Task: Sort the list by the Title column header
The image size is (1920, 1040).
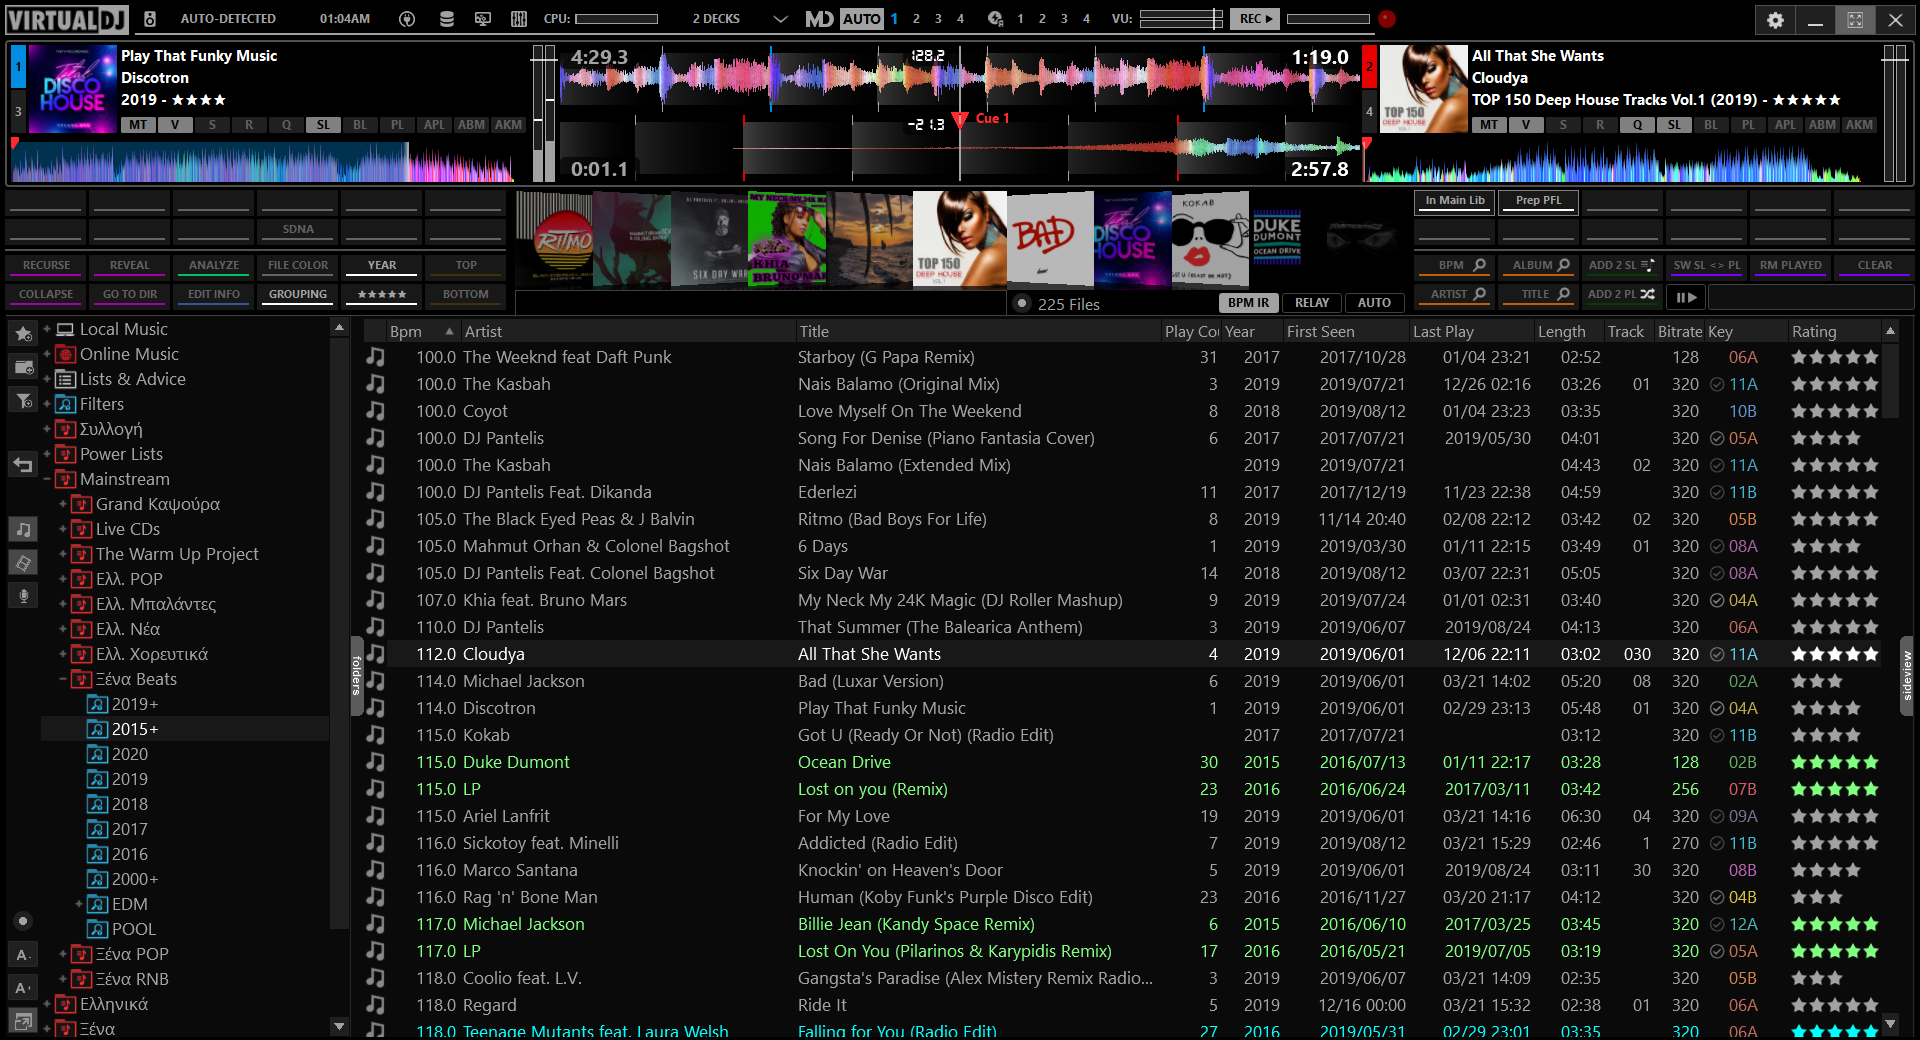Action: (x=977, y=331)
